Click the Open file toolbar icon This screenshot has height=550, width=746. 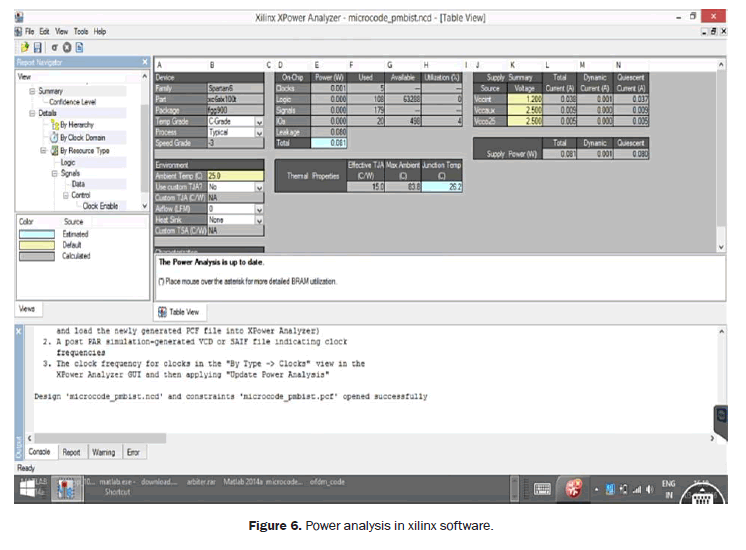coord(23,47)
